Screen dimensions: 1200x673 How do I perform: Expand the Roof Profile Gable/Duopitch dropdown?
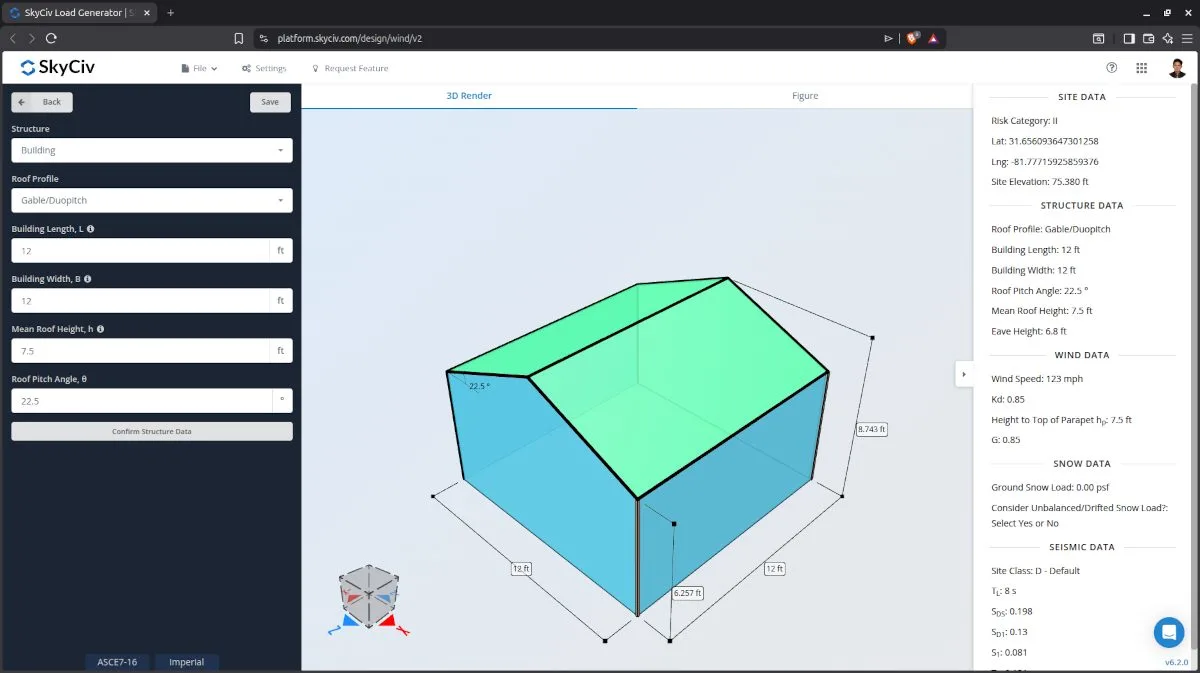point(151,200)
